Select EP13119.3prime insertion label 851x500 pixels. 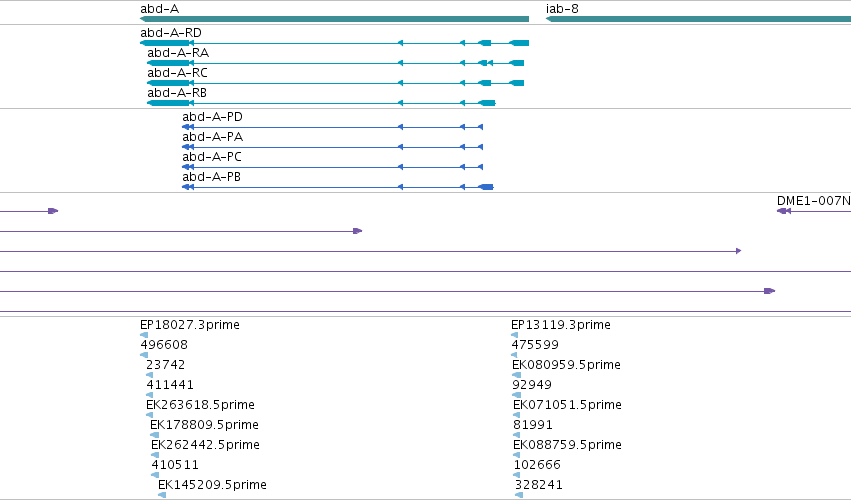coord(561,325)
